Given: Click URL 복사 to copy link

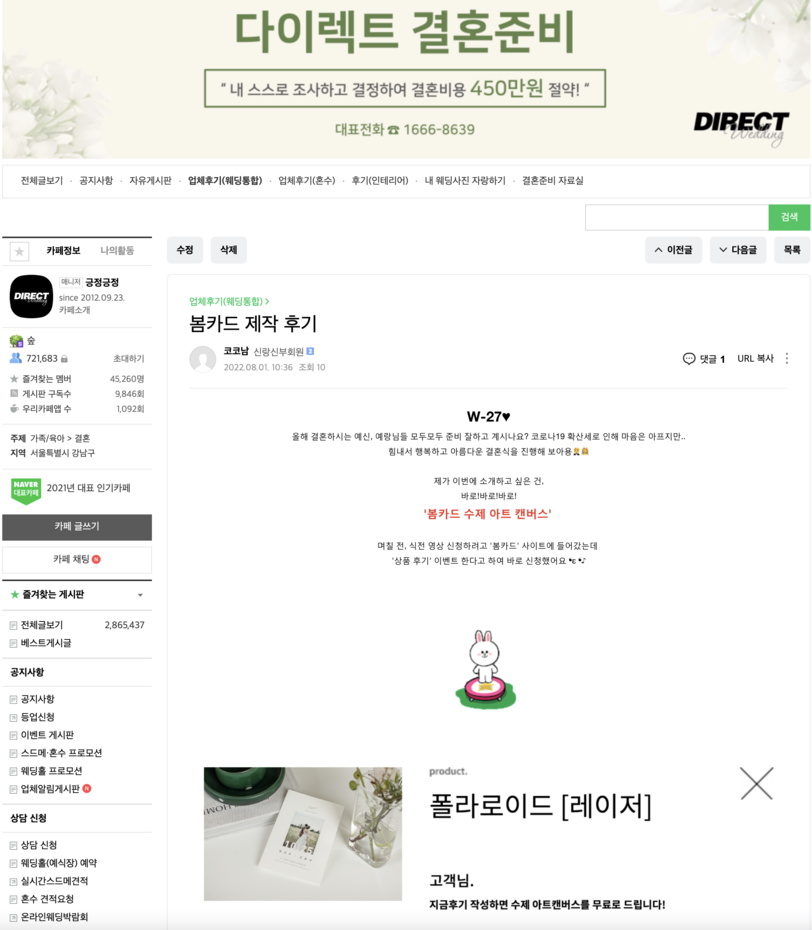Looking at the screenshot, I should click(x=755, y=358).
